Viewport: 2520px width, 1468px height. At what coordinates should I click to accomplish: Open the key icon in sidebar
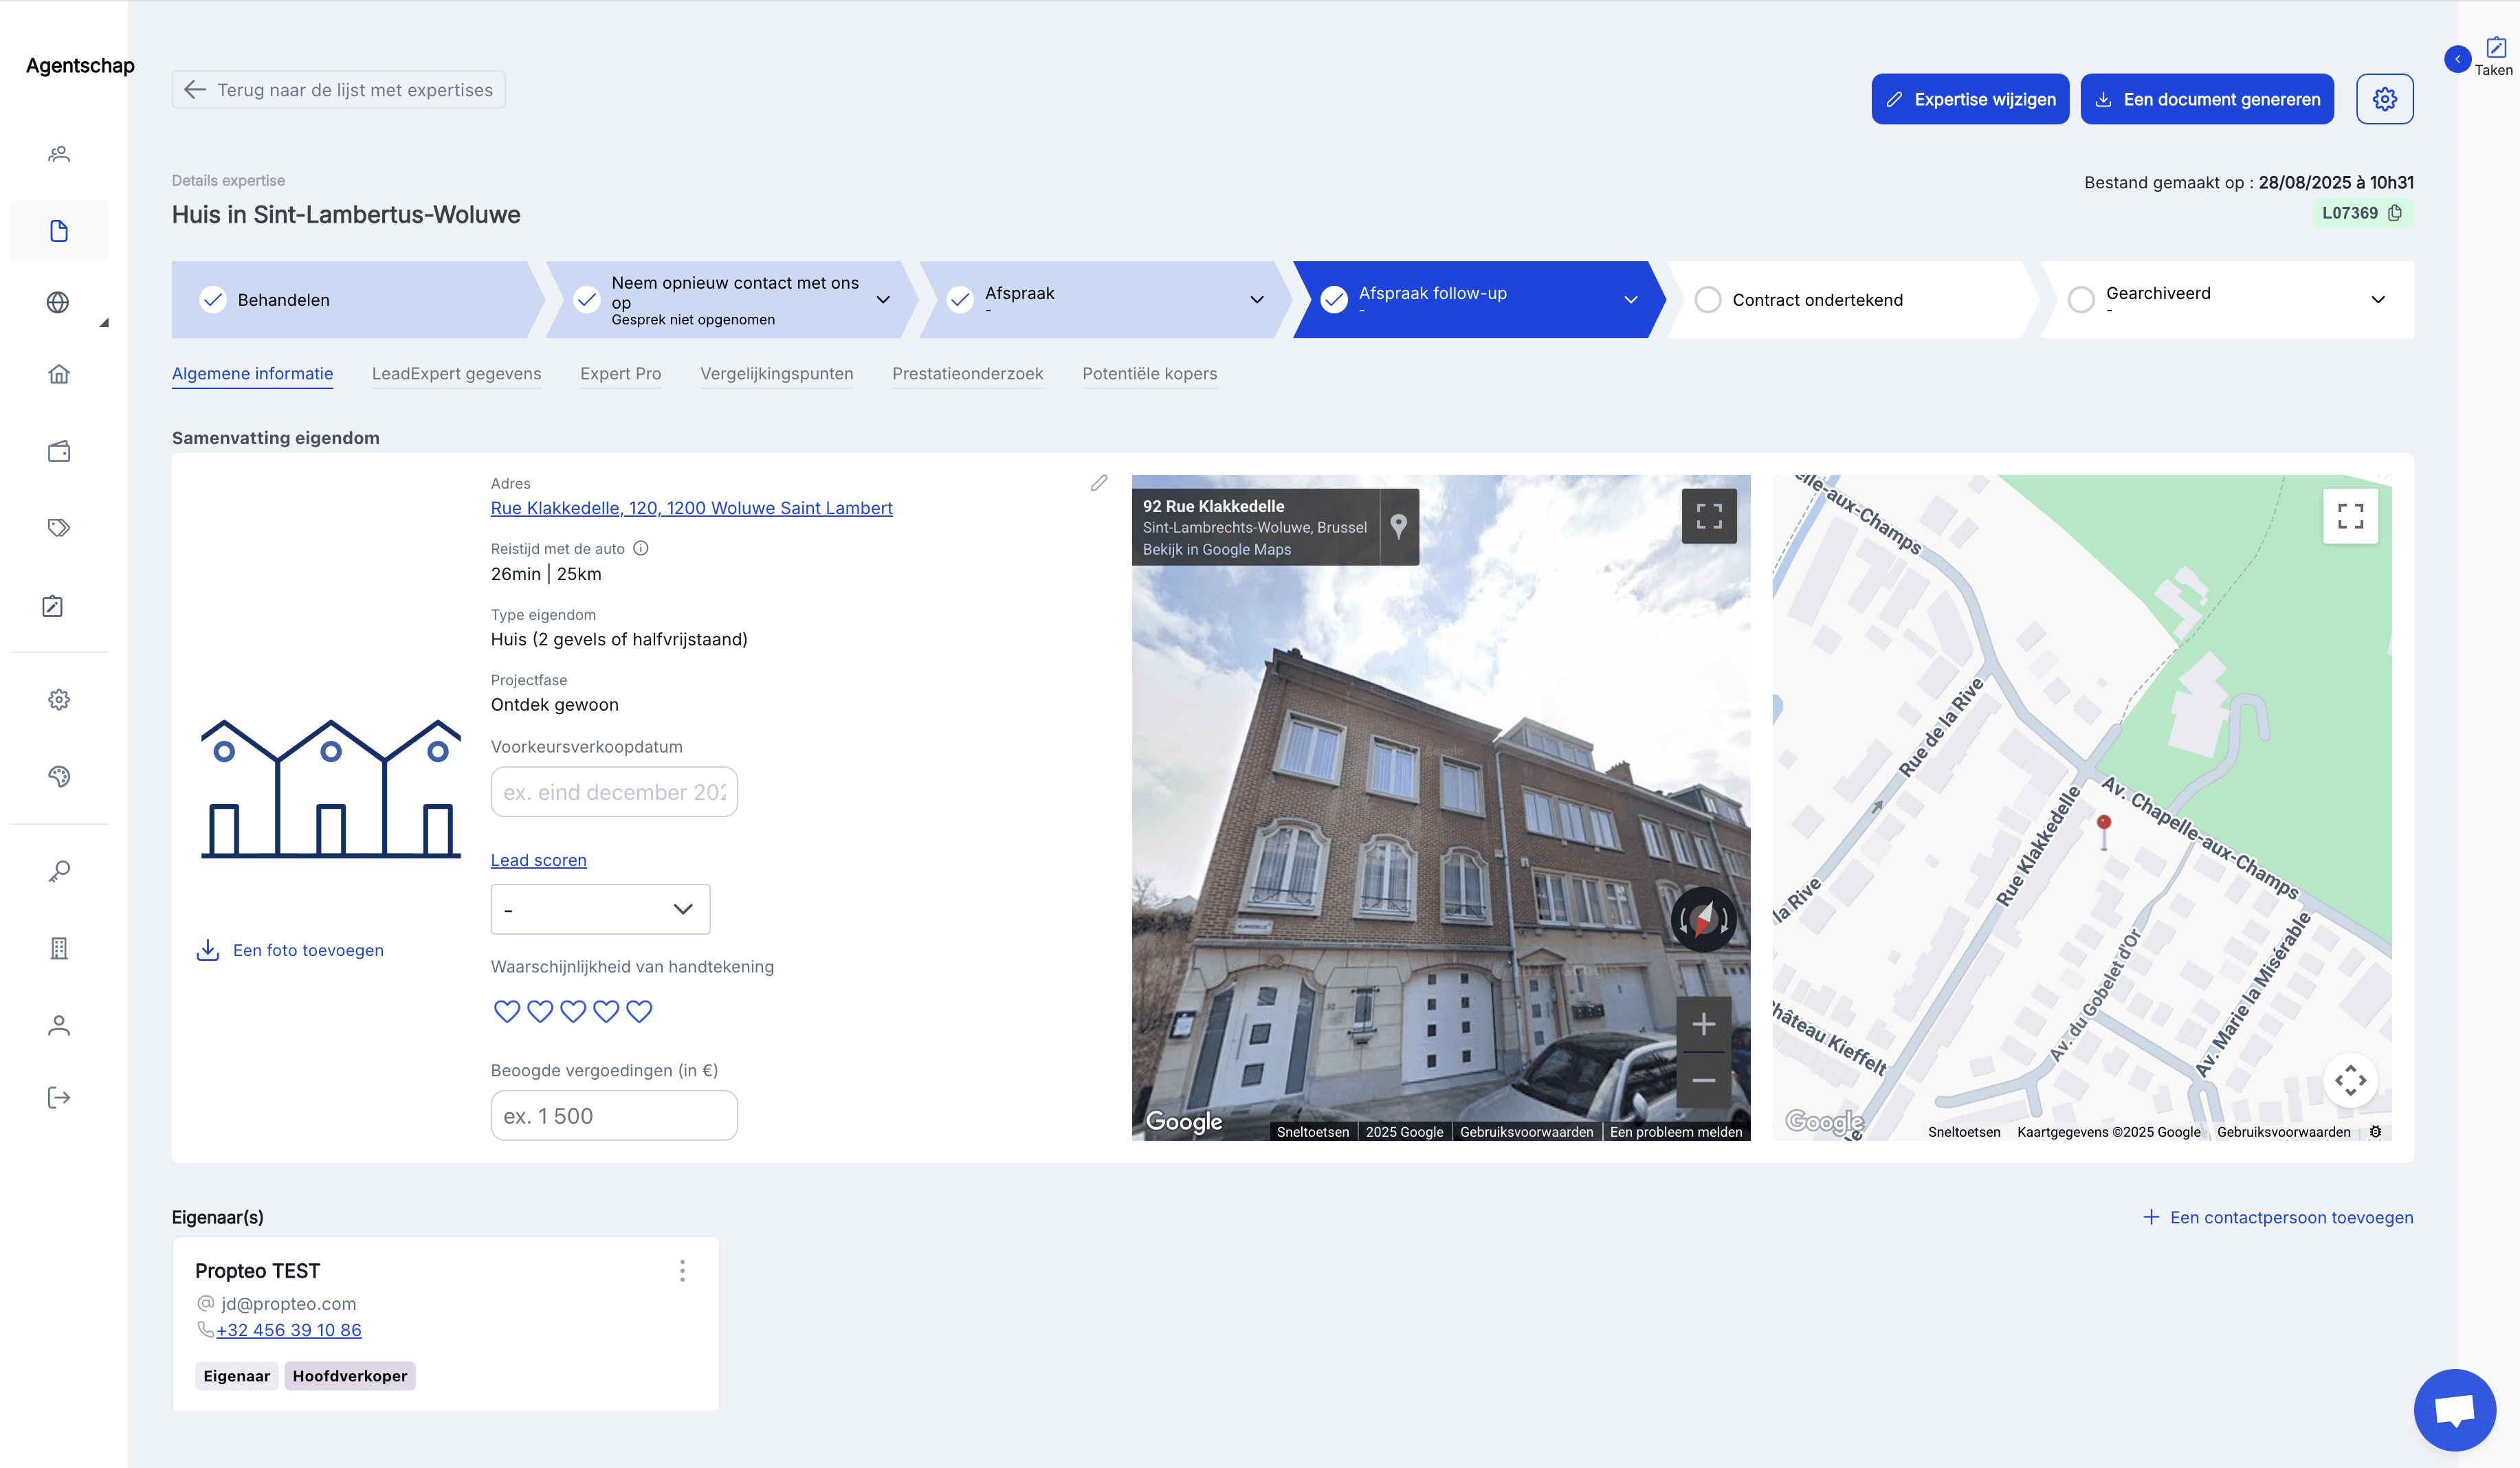[x=59, y=871]
